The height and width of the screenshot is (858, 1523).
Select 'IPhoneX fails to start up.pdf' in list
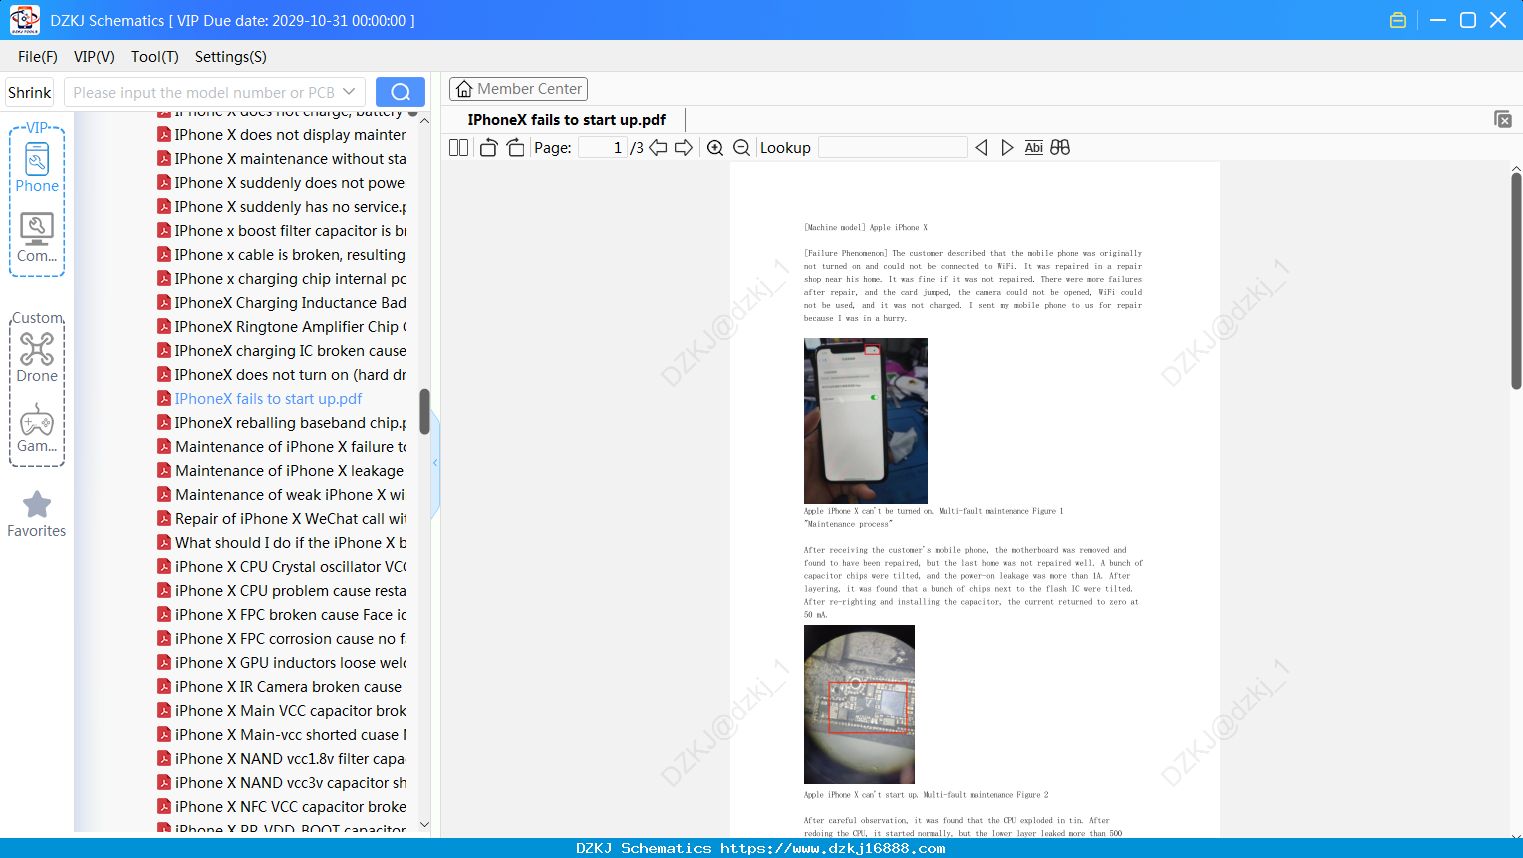click(x=260, y=399)
